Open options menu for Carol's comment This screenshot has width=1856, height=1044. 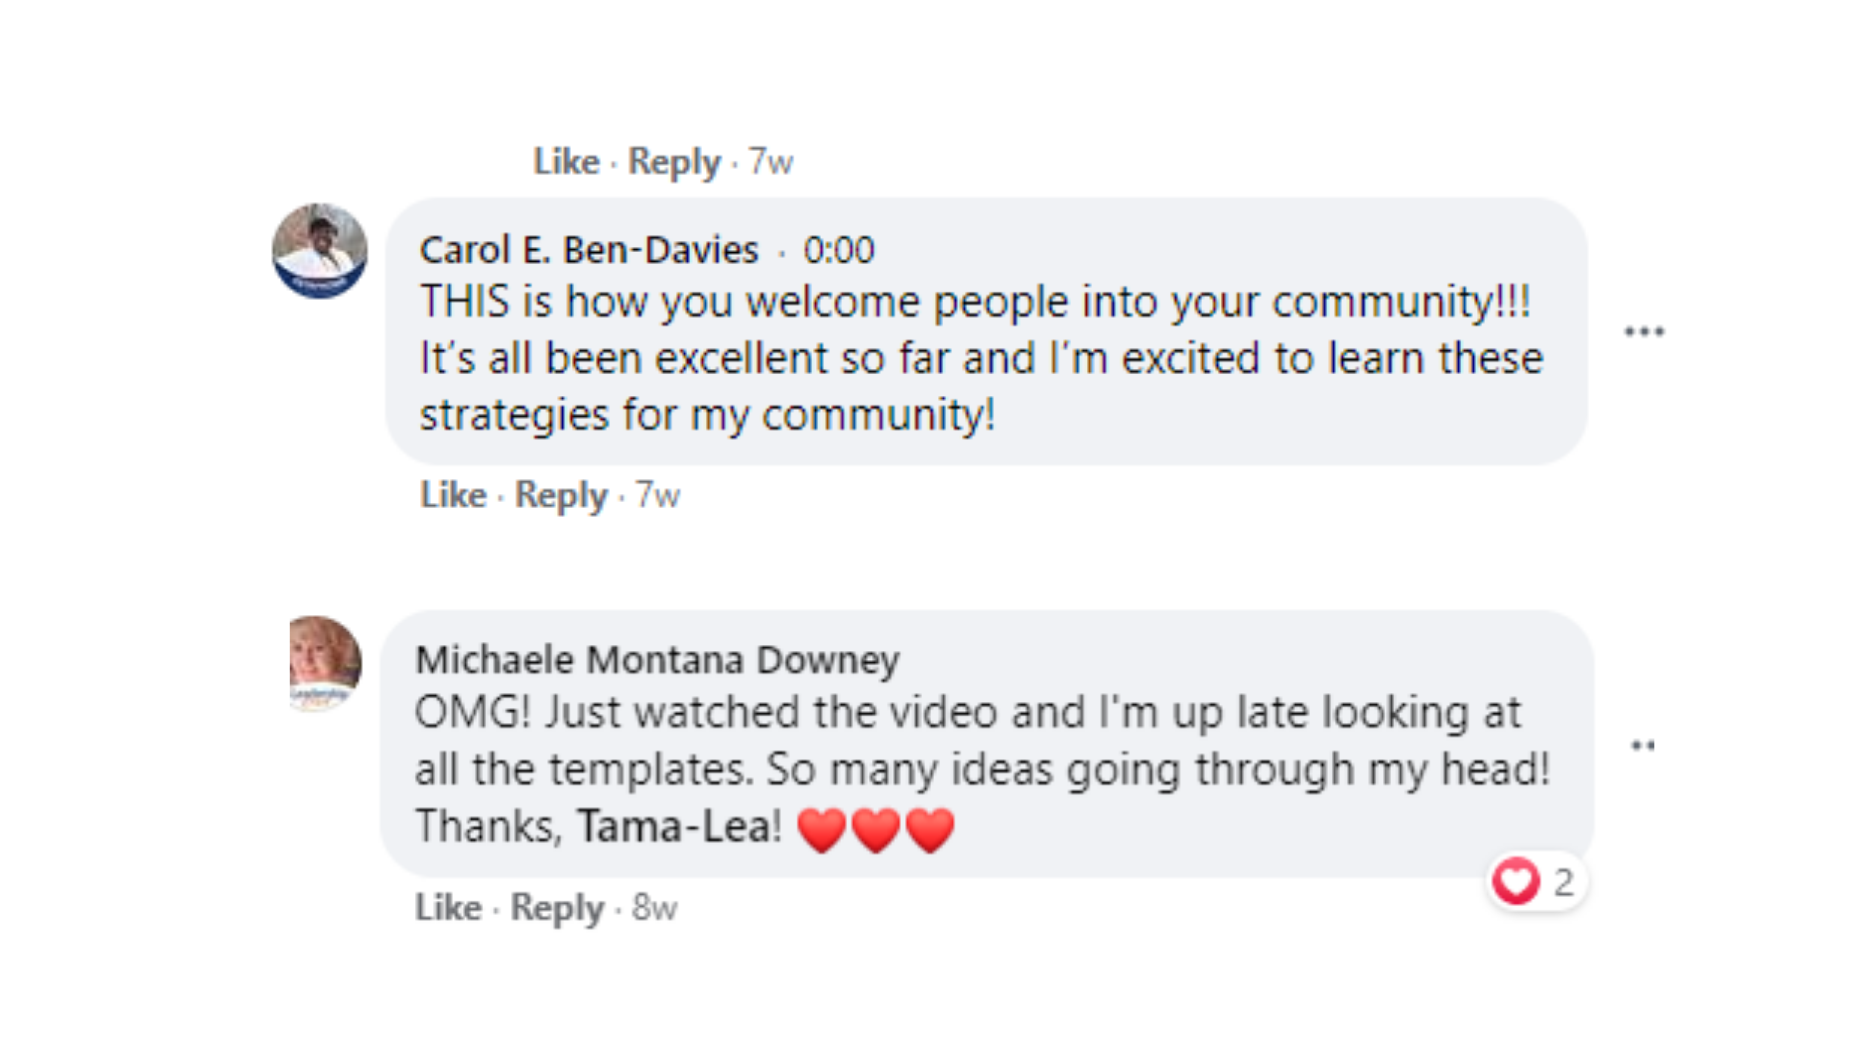point(1643,332)
